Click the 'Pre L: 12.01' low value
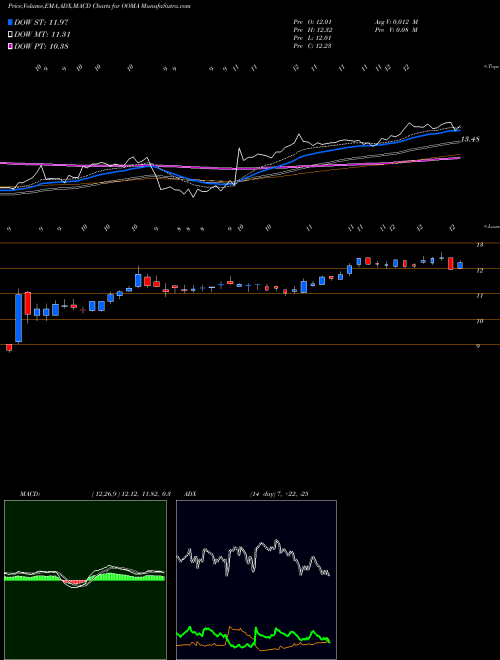 point(313,38)
